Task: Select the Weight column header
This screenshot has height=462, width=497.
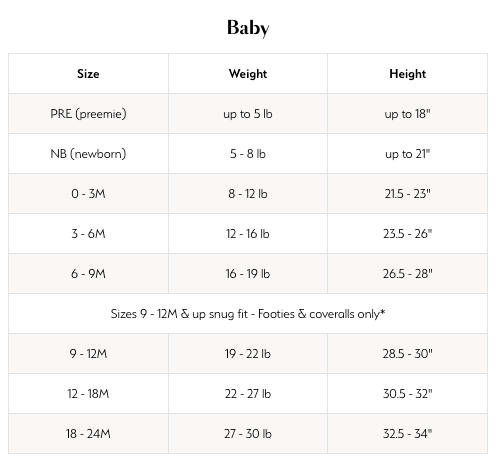Action: pyautogui.click(x=248, y=74)
